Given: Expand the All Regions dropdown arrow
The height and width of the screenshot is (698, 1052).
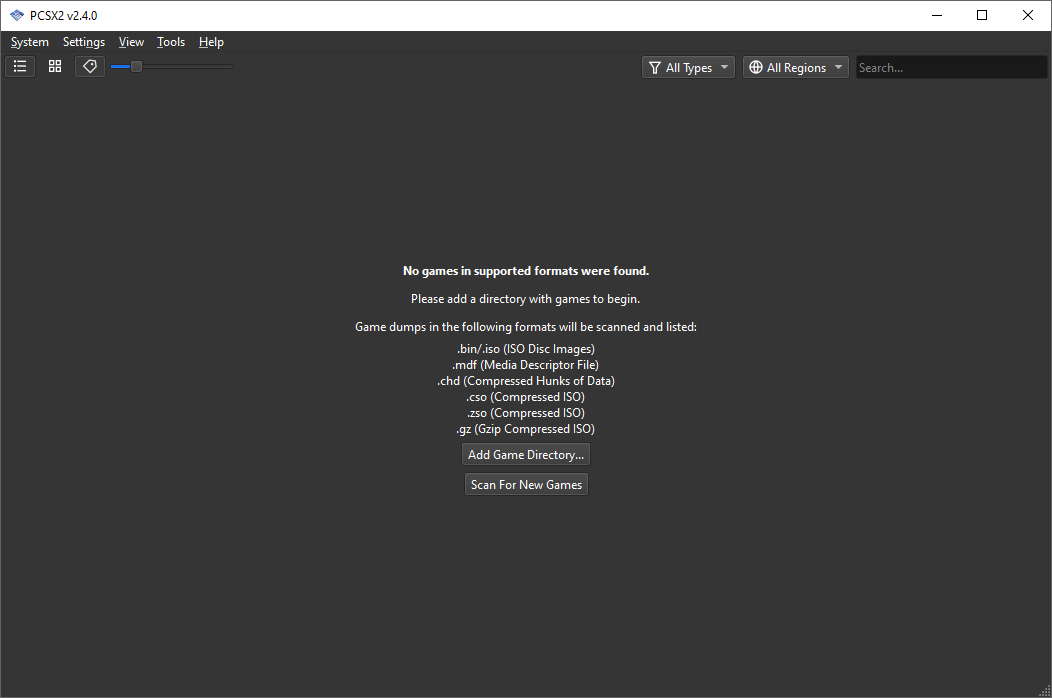Looking at the screenshot, I should [838, 68].
